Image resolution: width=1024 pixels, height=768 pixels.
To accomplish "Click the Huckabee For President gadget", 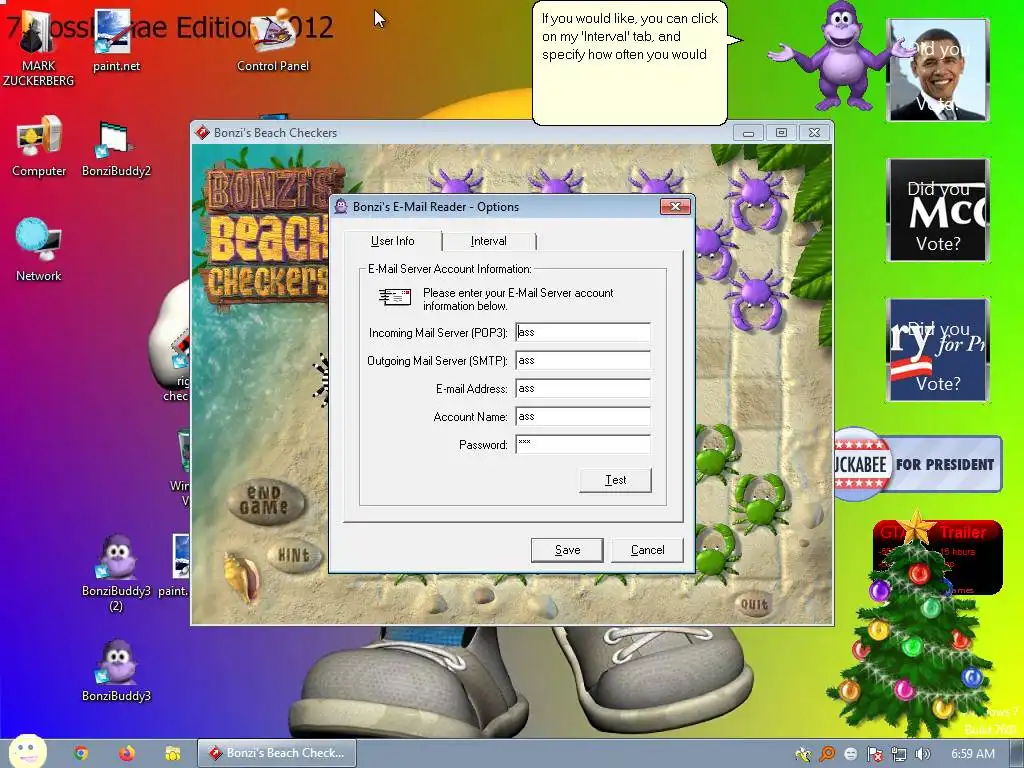I will [918, 464].
